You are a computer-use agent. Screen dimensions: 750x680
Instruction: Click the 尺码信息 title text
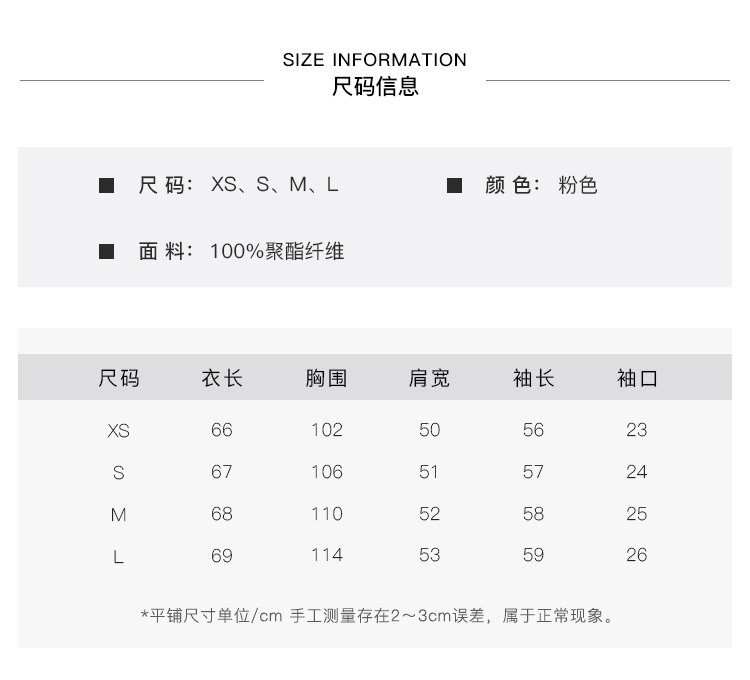point(375,87)
